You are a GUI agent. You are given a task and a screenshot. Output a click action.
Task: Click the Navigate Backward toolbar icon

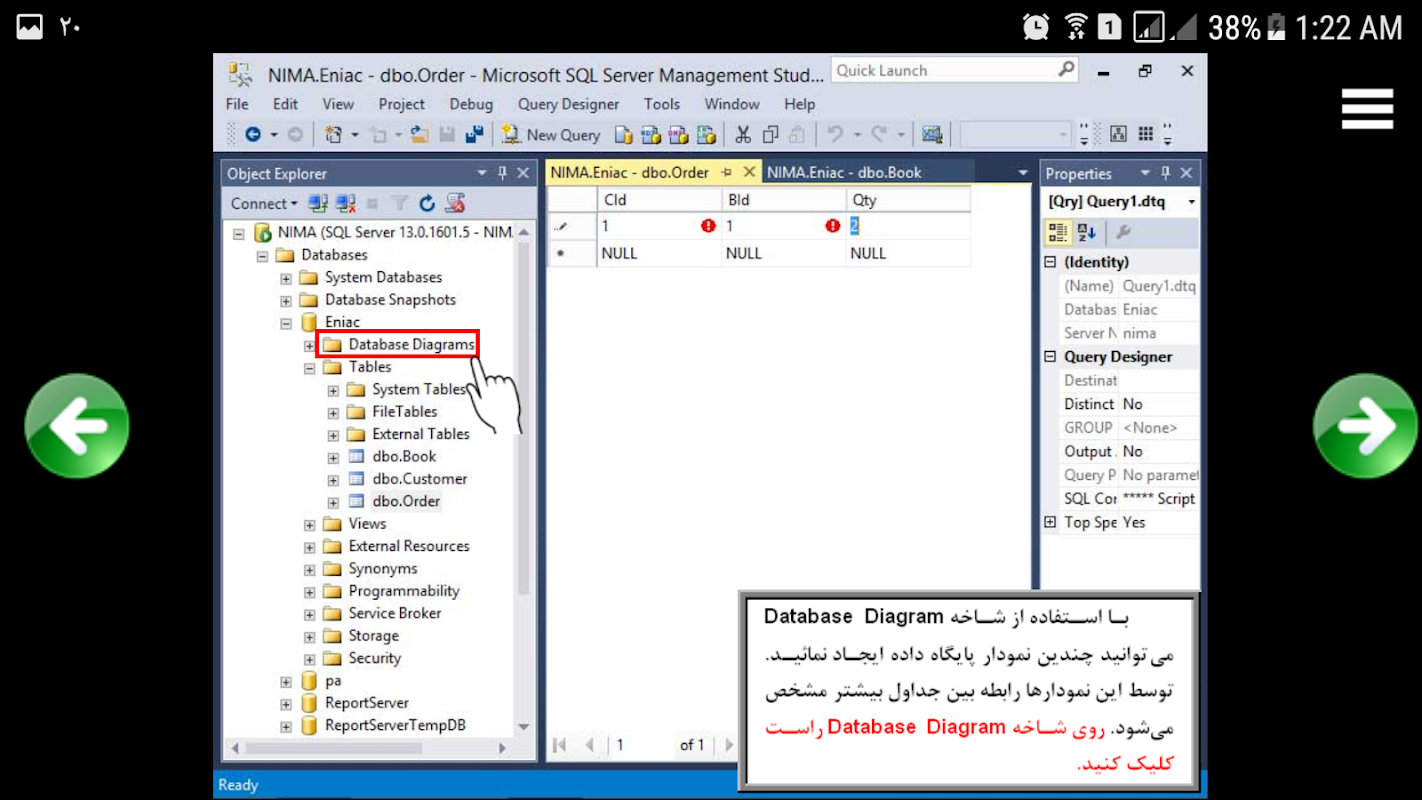point(253,134)
